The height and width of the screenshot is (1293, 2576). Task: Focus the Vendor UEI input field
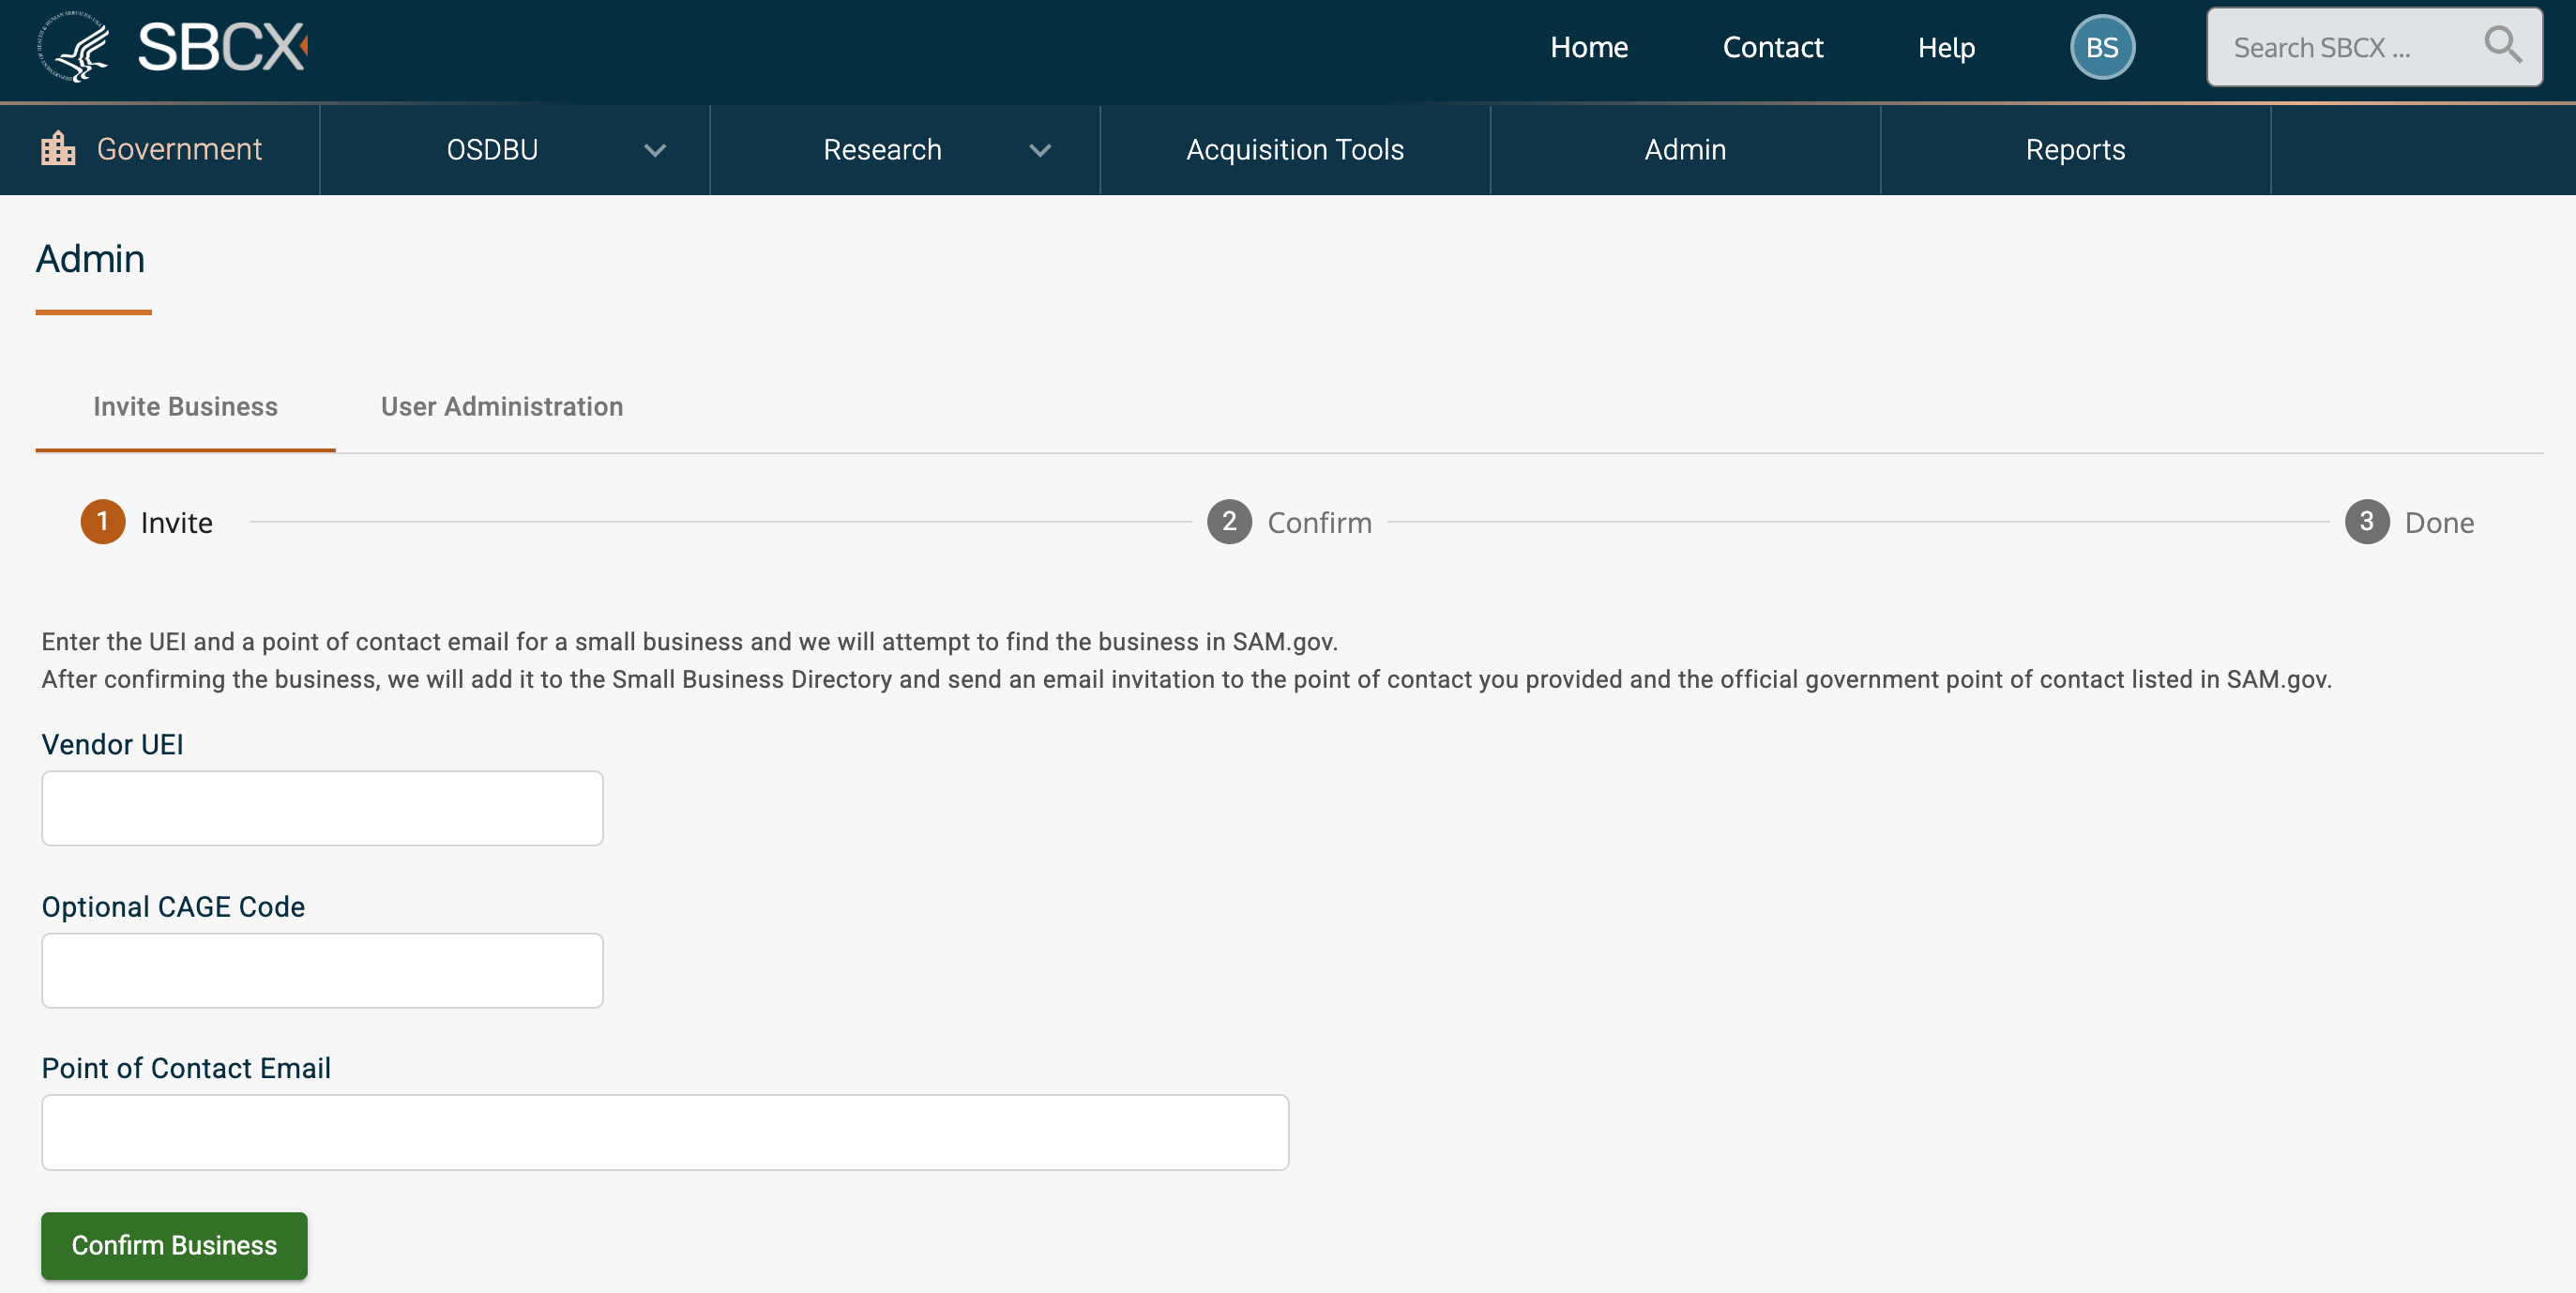[x=322, y=808]
